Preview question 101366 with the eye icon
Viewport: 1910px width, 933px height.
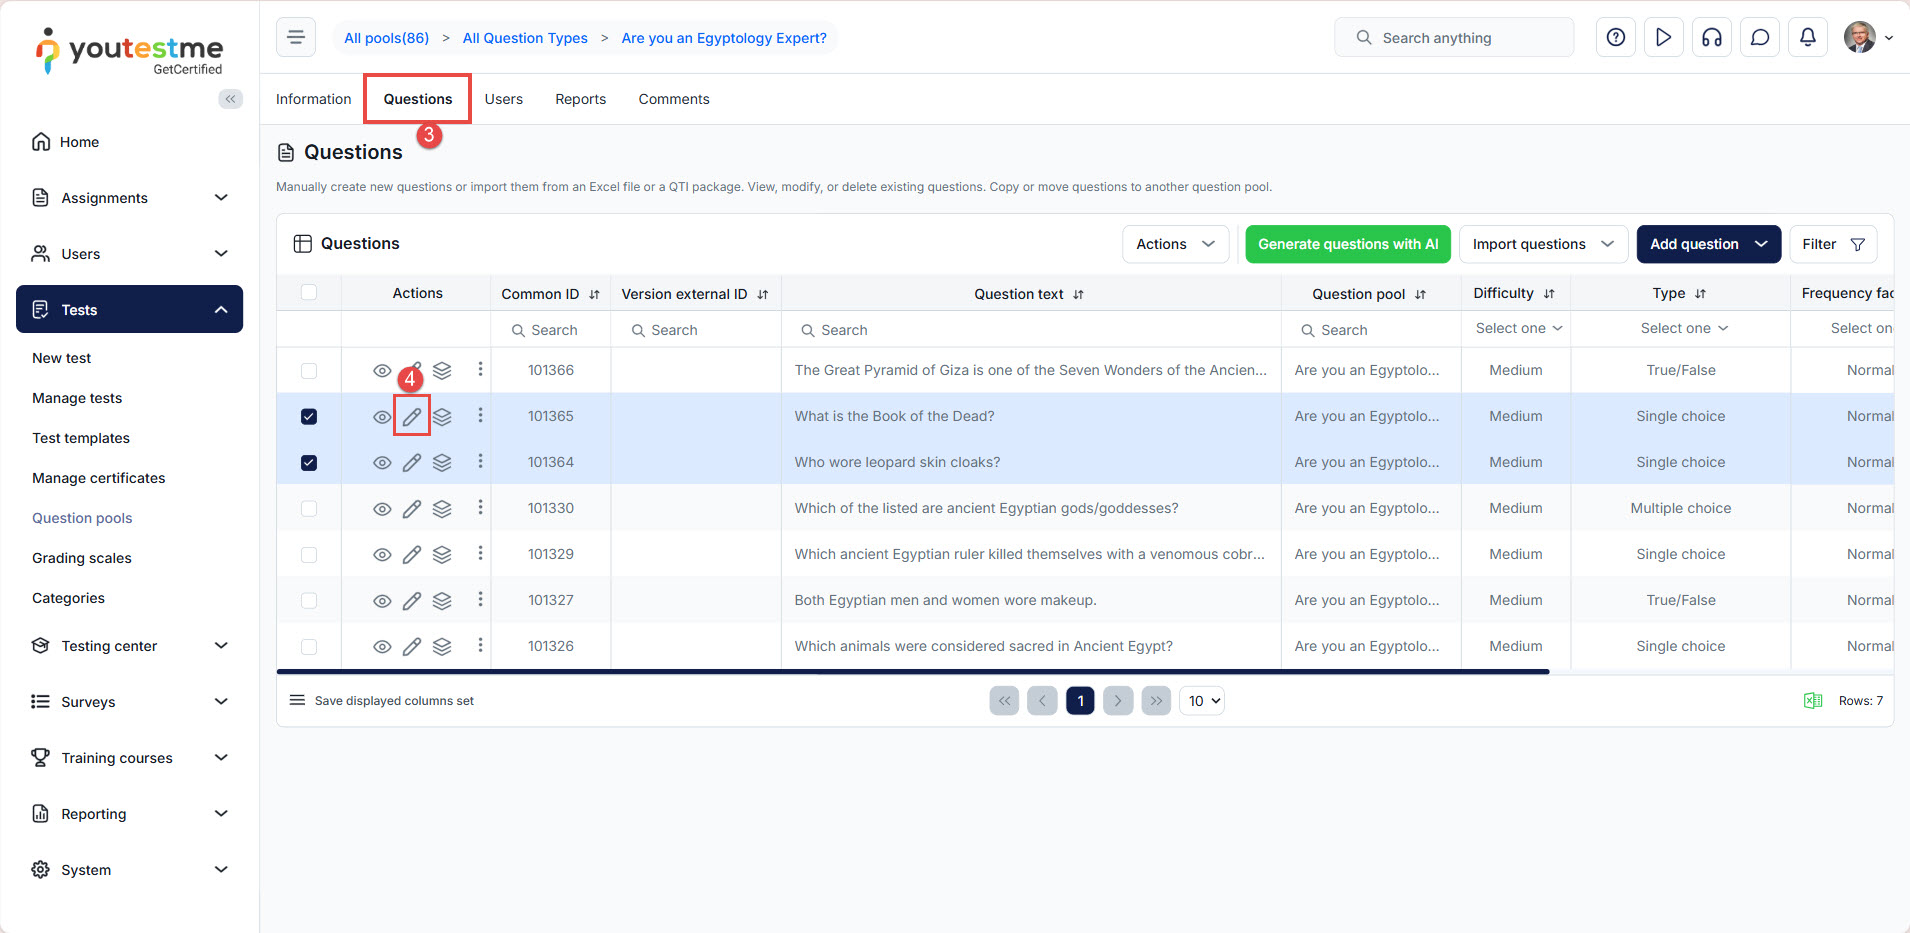point(382,371)
